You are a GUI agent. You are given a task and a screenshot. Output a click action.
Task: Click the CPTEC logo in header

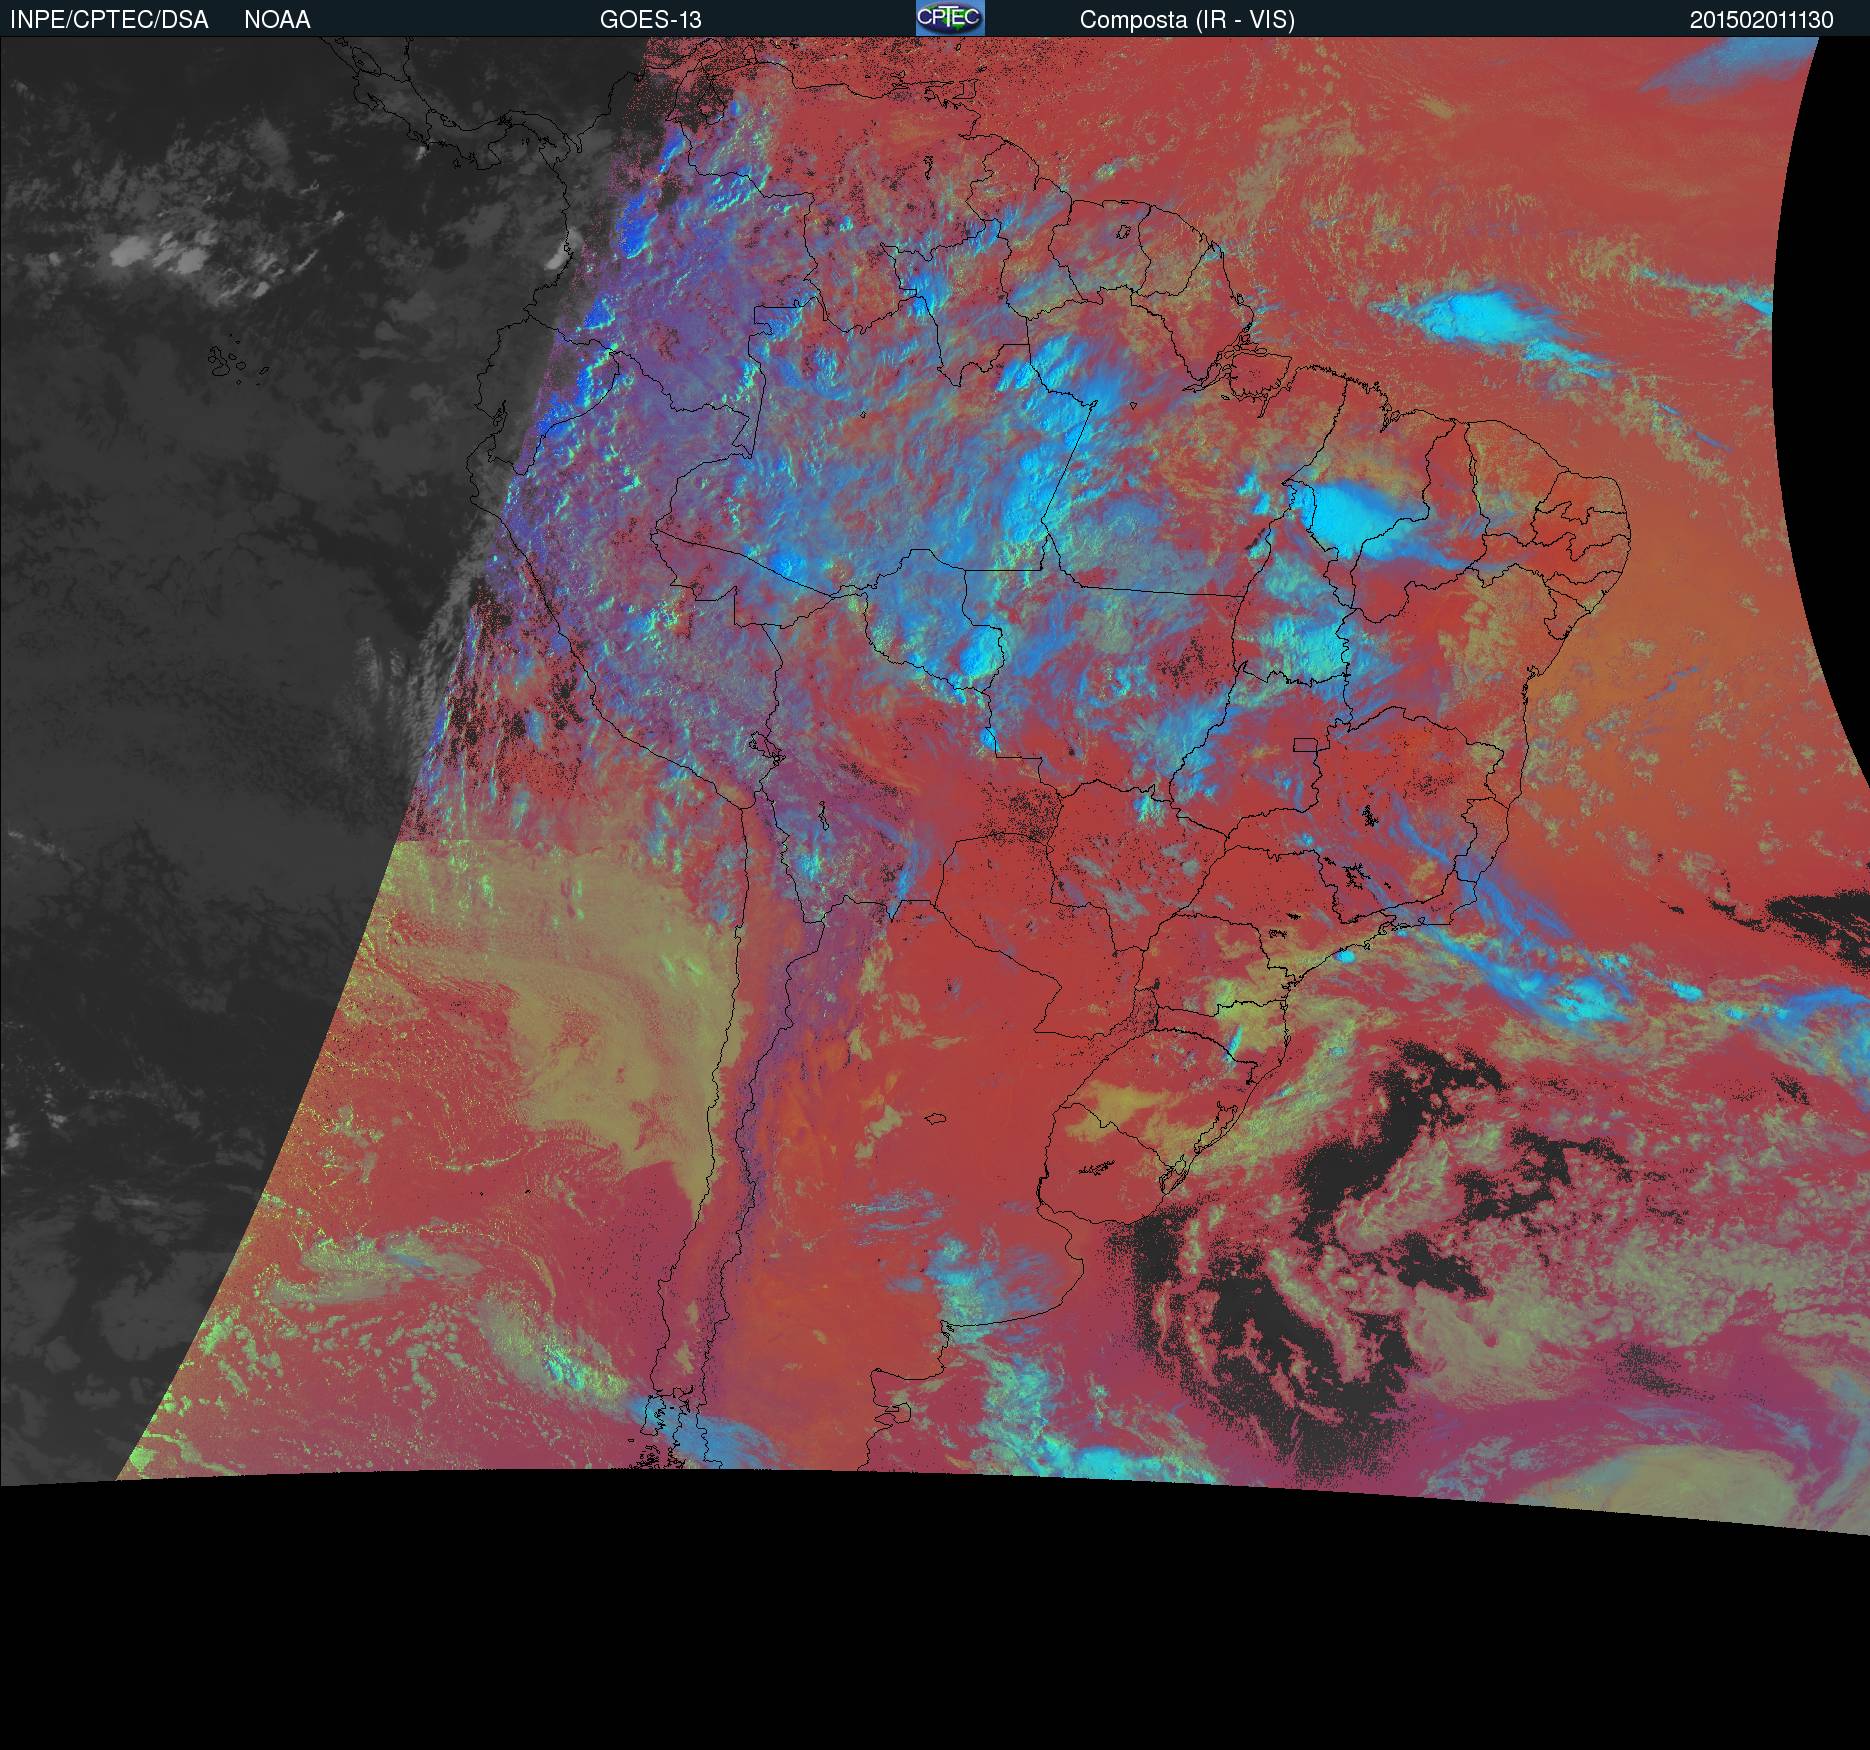click(950, 18)
